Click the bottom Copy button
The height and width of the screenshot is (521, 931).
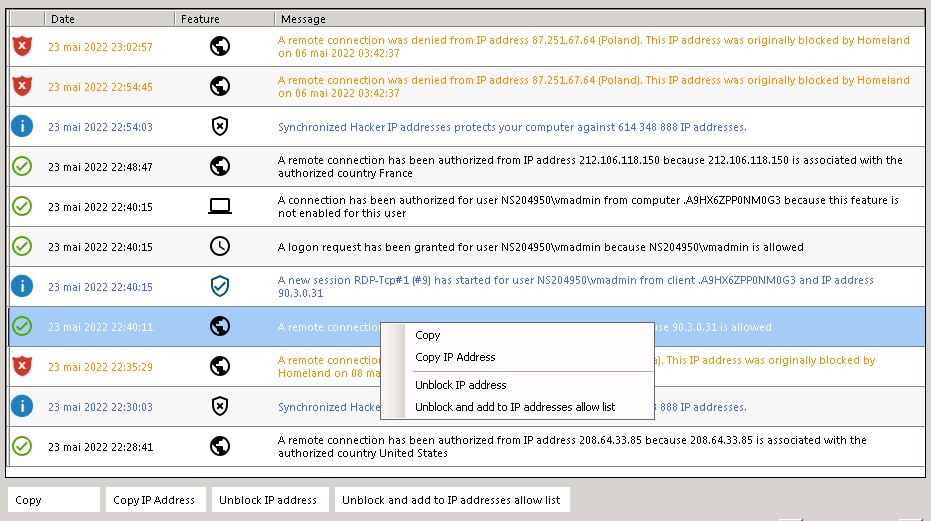[x=53, y=500]
